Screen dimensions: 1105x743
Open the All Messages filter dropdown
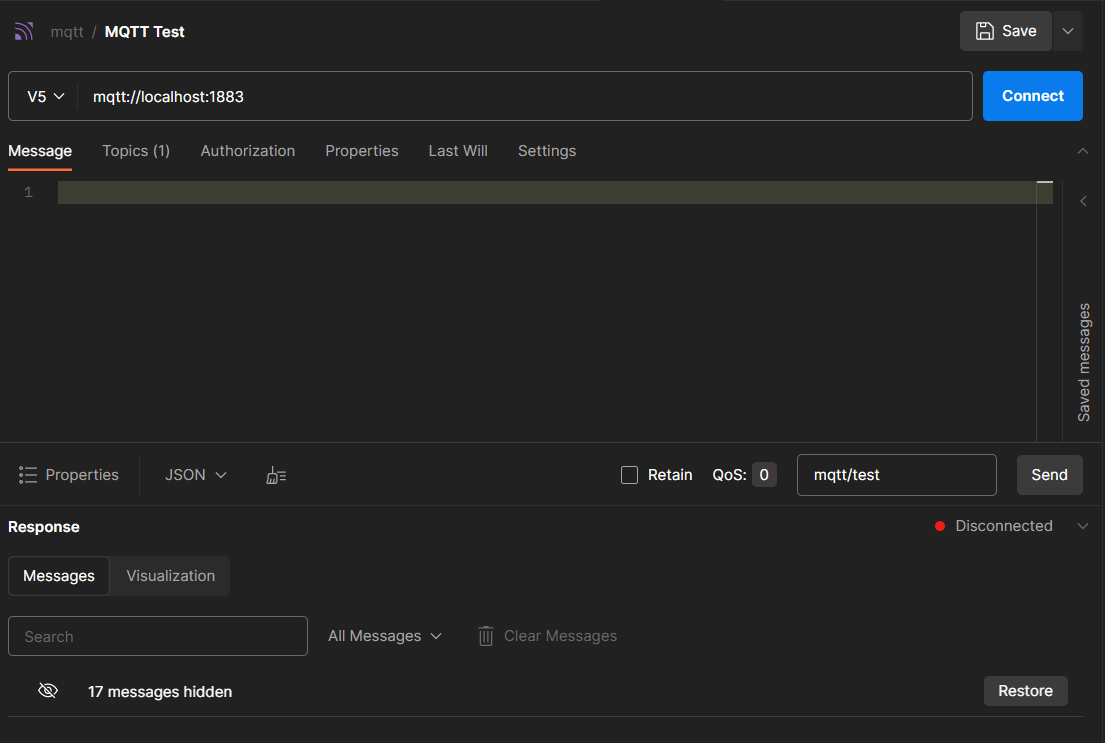click(385, 636)
